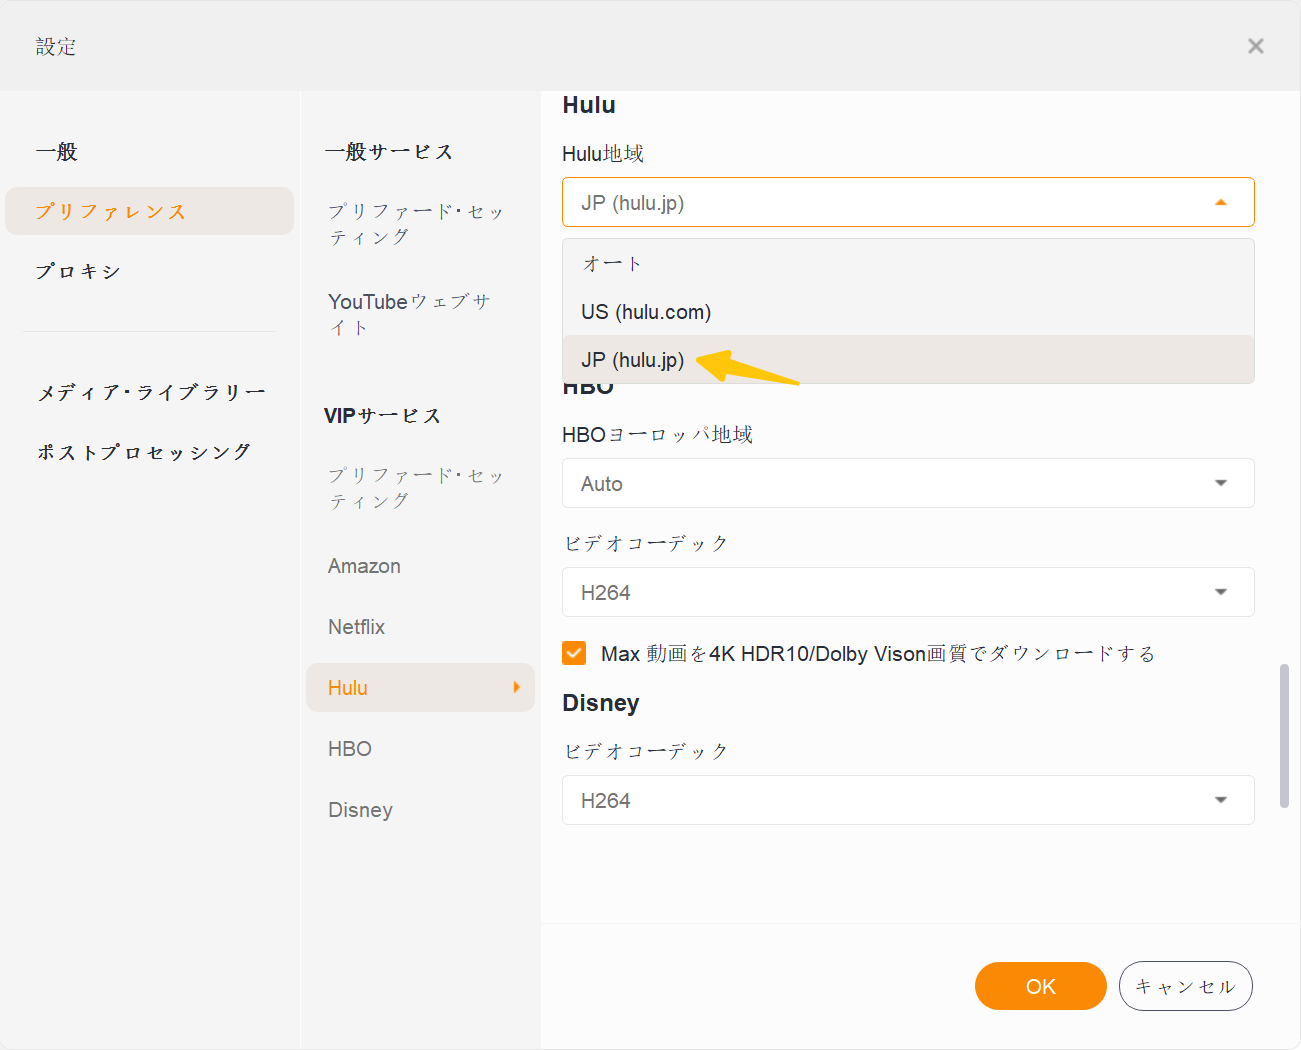1301x1050 pixels.
Task: Confirm settings with OK button
Action: coord(1040,986)
